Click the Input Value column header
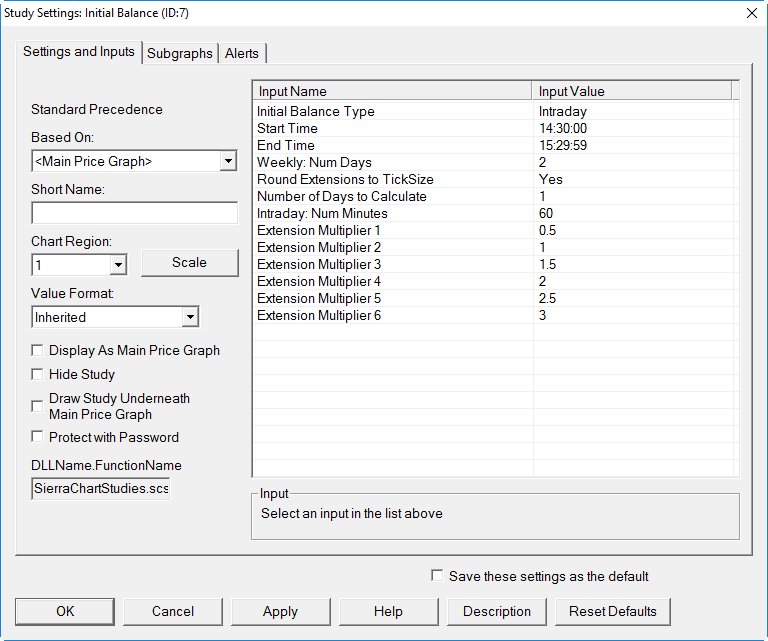Viewport: 768px width, 641px height. point(632,92)
